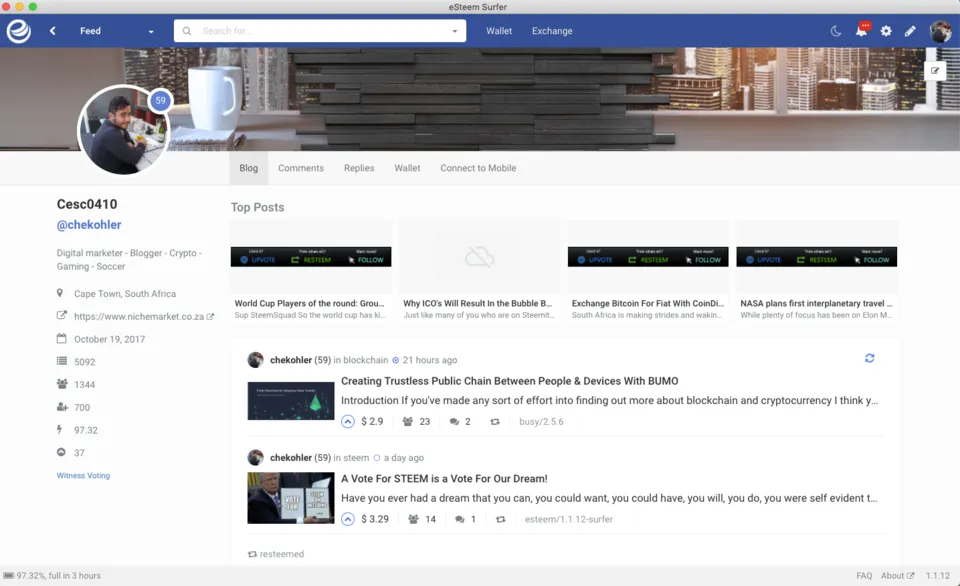Open comments icon on BUMO post
The width and height of the screenshot is (960, 586).
pos(454,421)
